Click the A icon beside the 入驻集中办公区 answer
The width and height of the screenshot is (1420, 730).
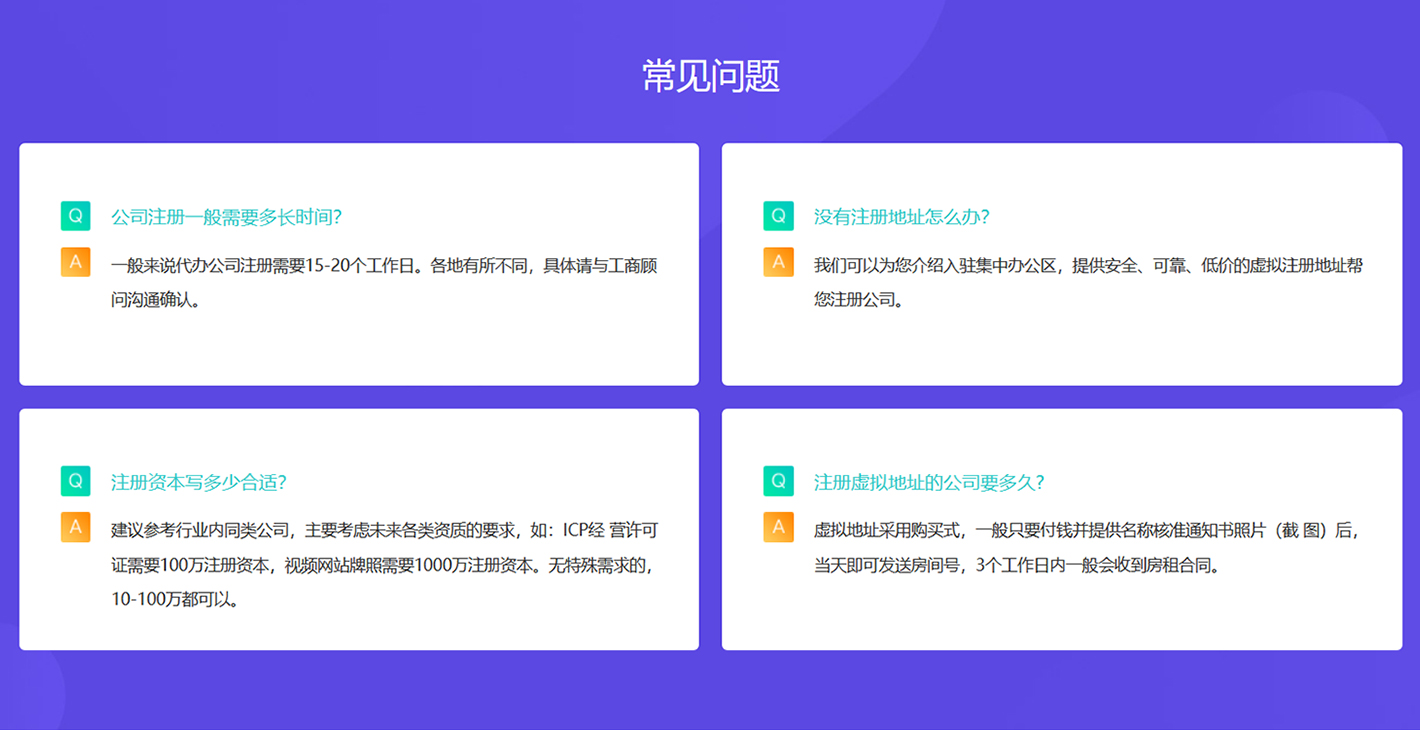point(778,262)
